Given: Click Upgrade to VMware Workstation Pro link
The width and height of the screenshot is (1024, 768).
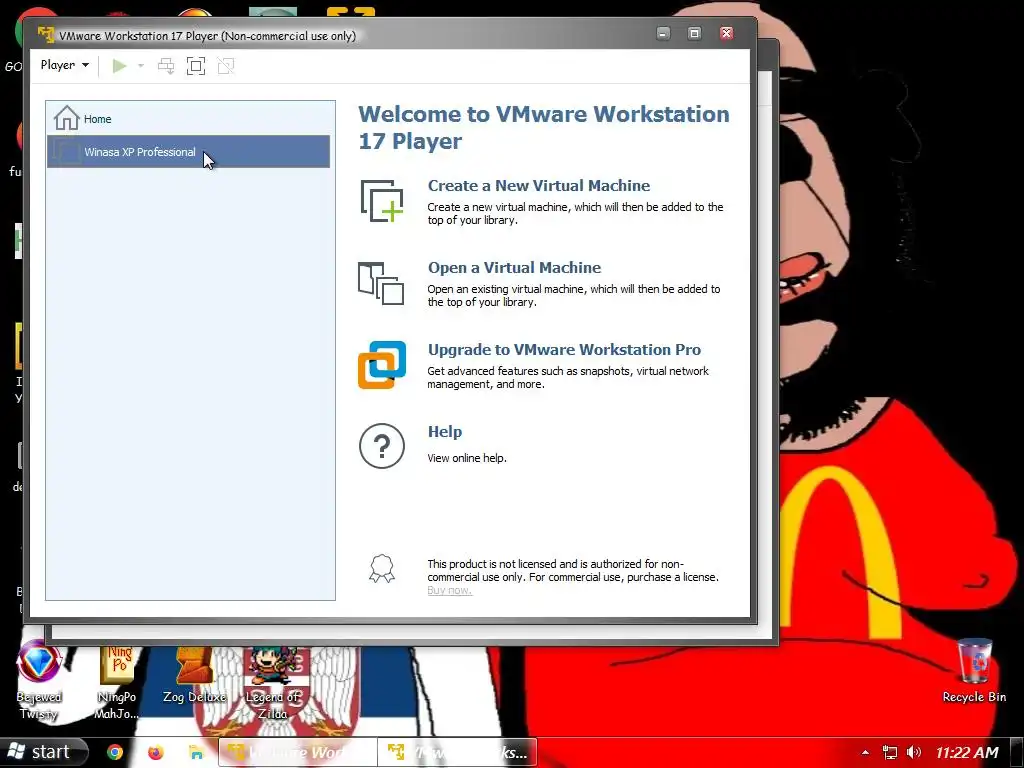Looking at the screenshot, I should pyautogui.click(x=564, y=349).
